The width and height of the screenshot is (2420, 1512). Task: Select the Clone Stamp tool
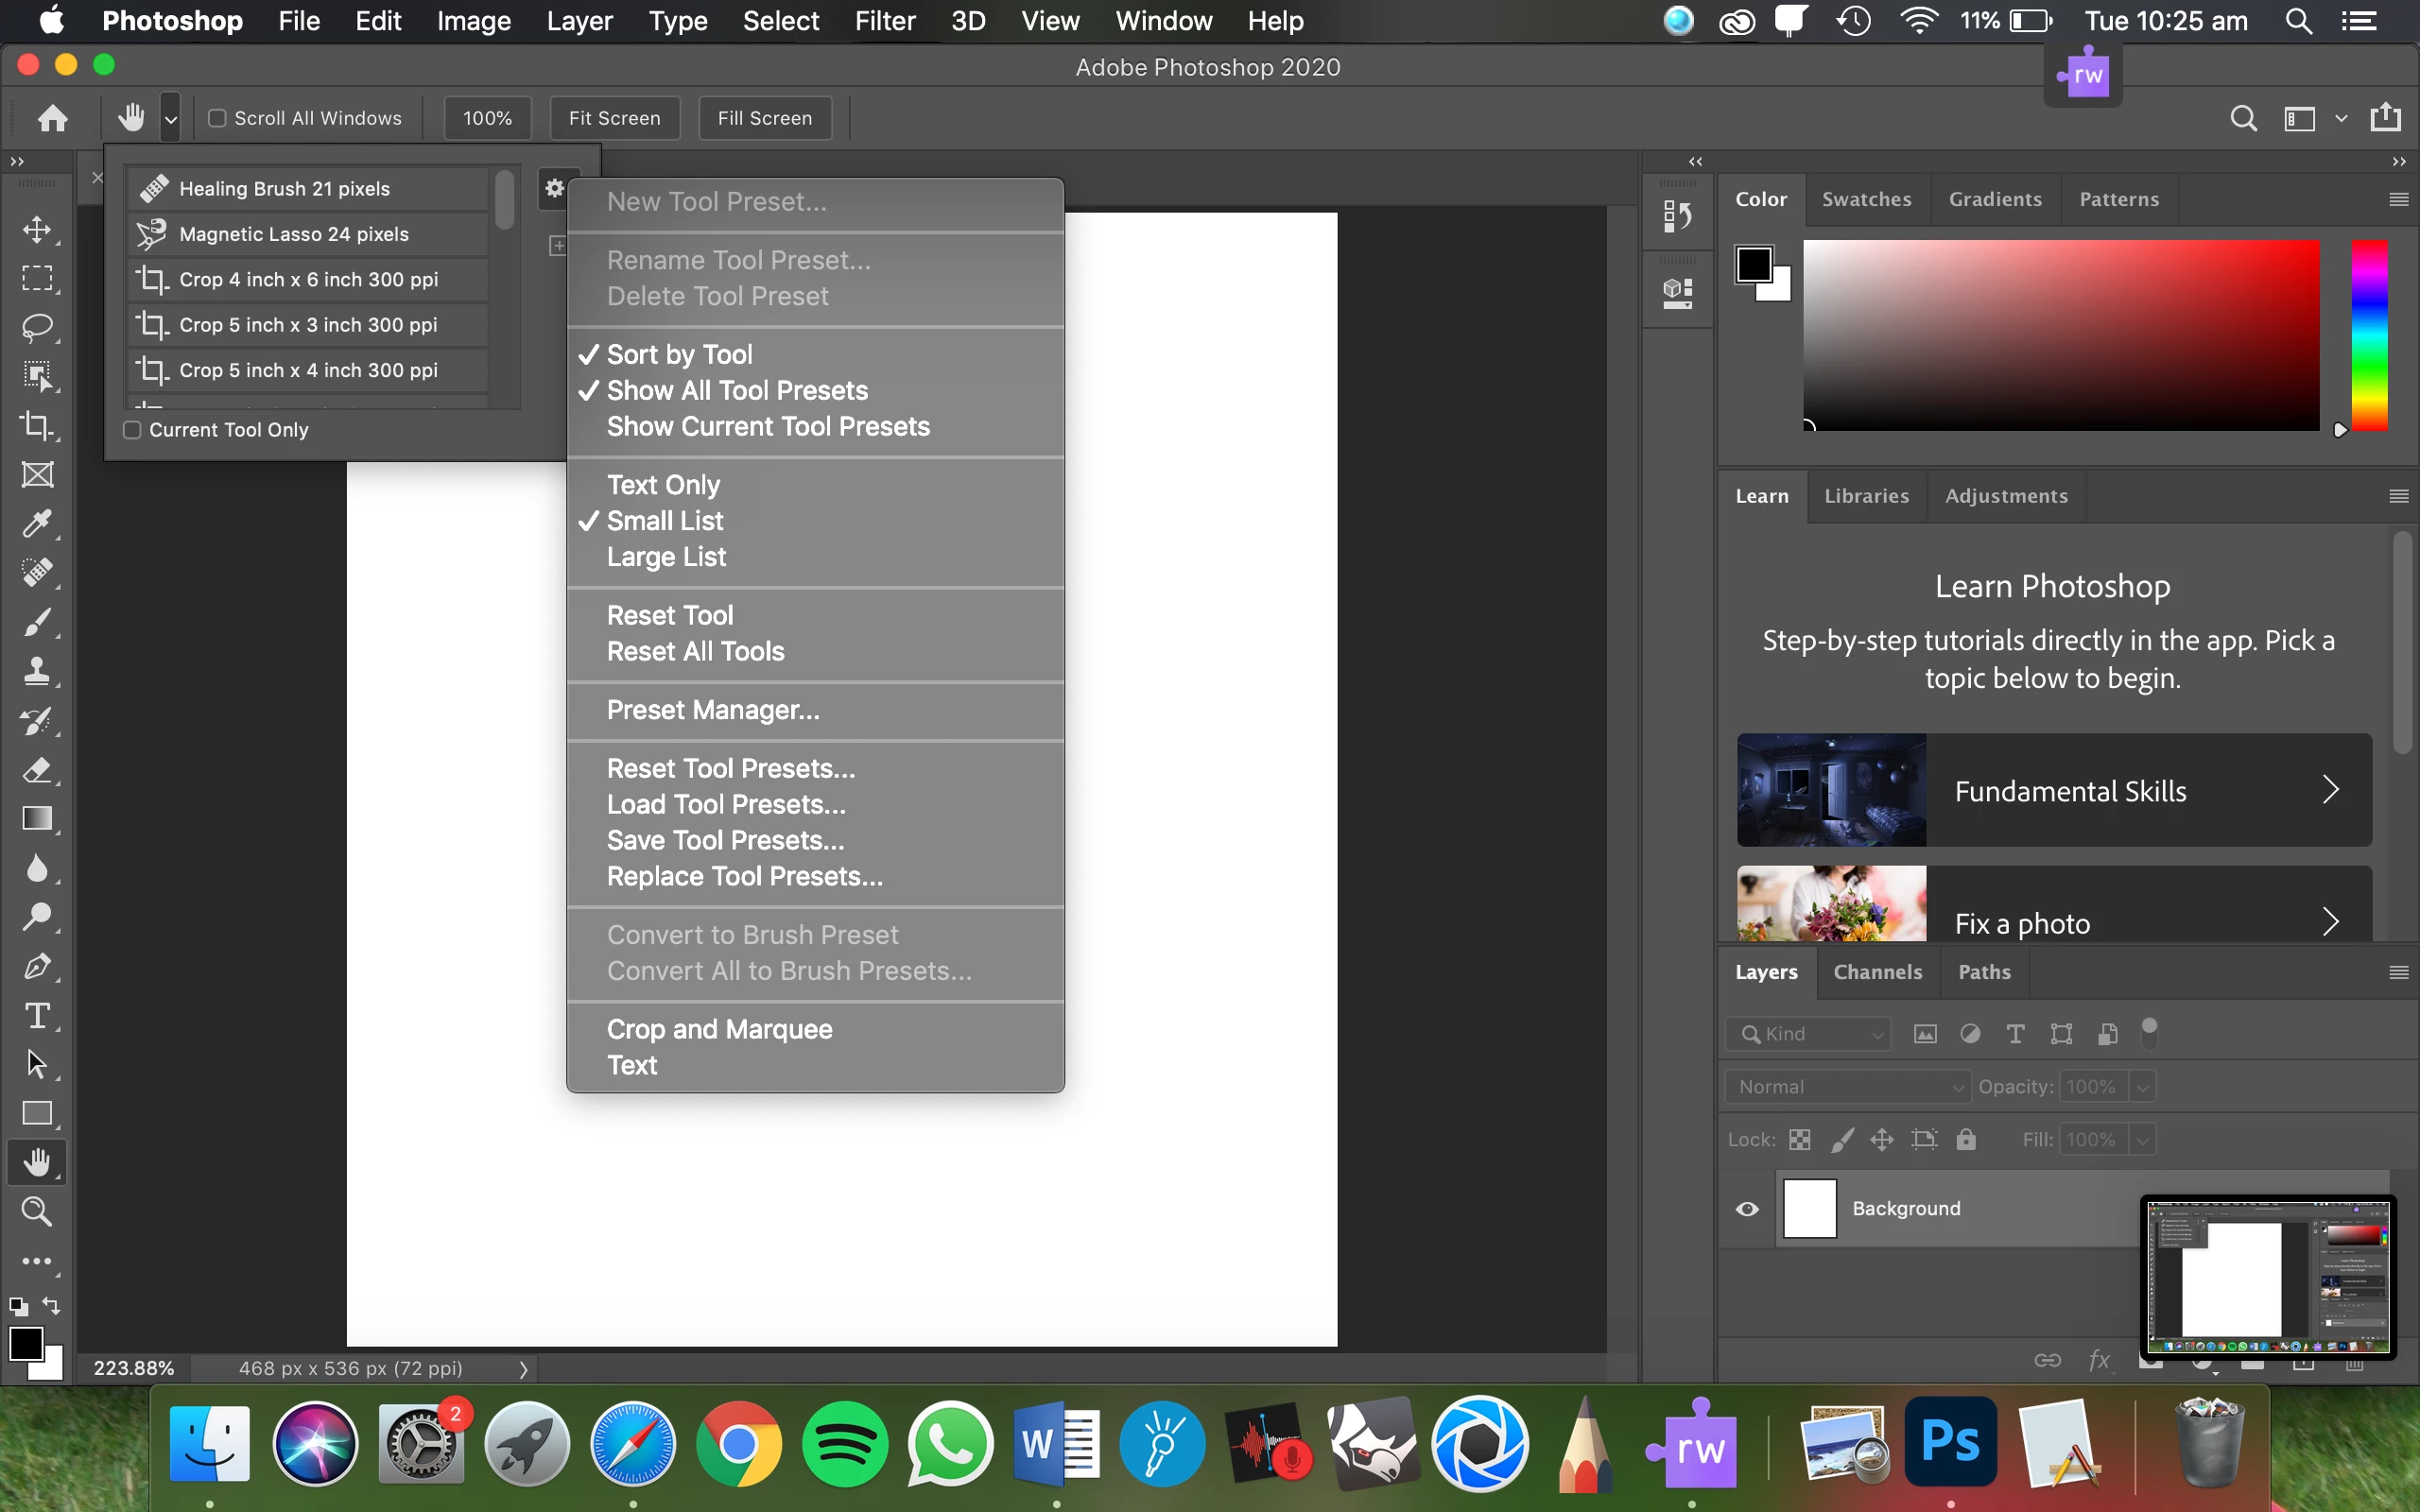coord(37,670)
